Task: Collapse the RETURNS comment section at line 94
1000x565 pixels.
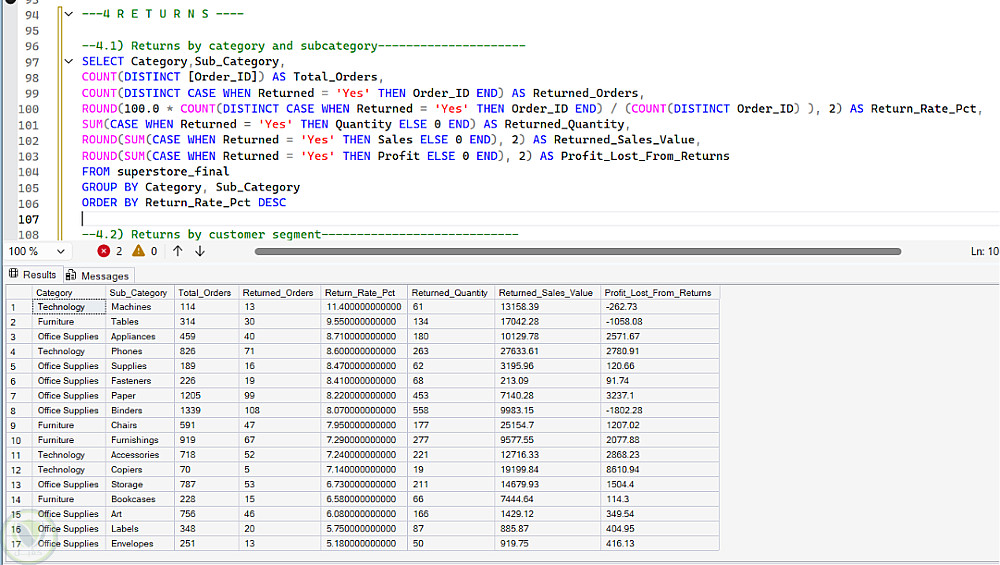Action: [x=69, y=14]
